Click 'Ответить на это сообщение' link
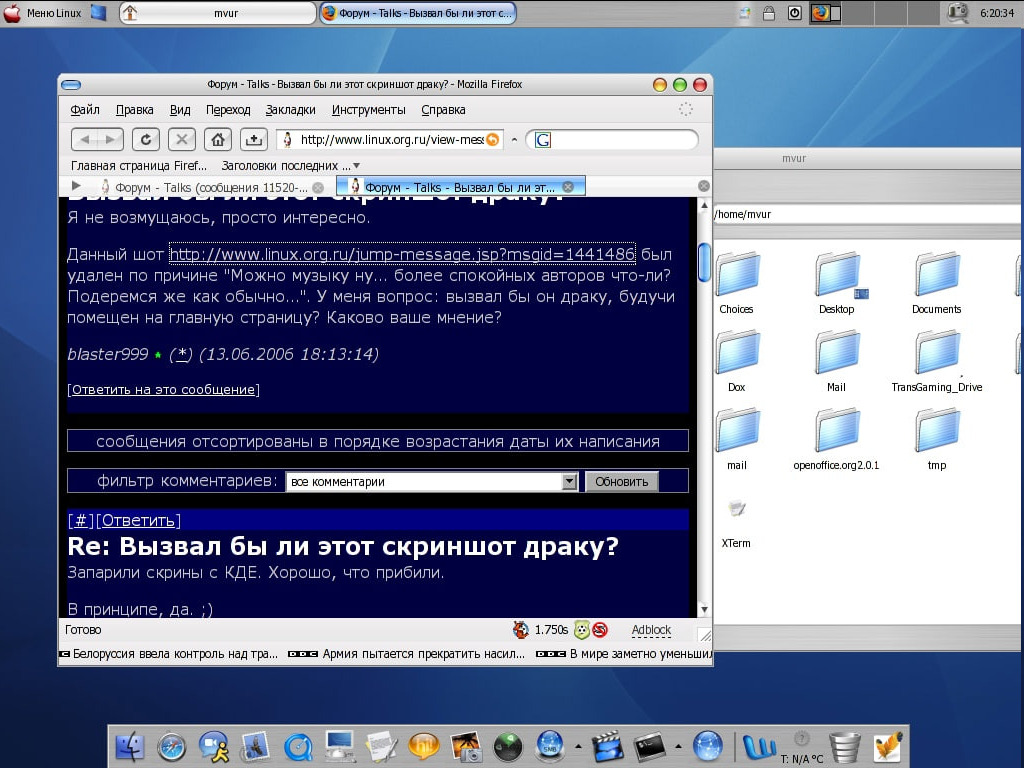This screenshot has height=768, width=1024. click(x=163, y=390)
